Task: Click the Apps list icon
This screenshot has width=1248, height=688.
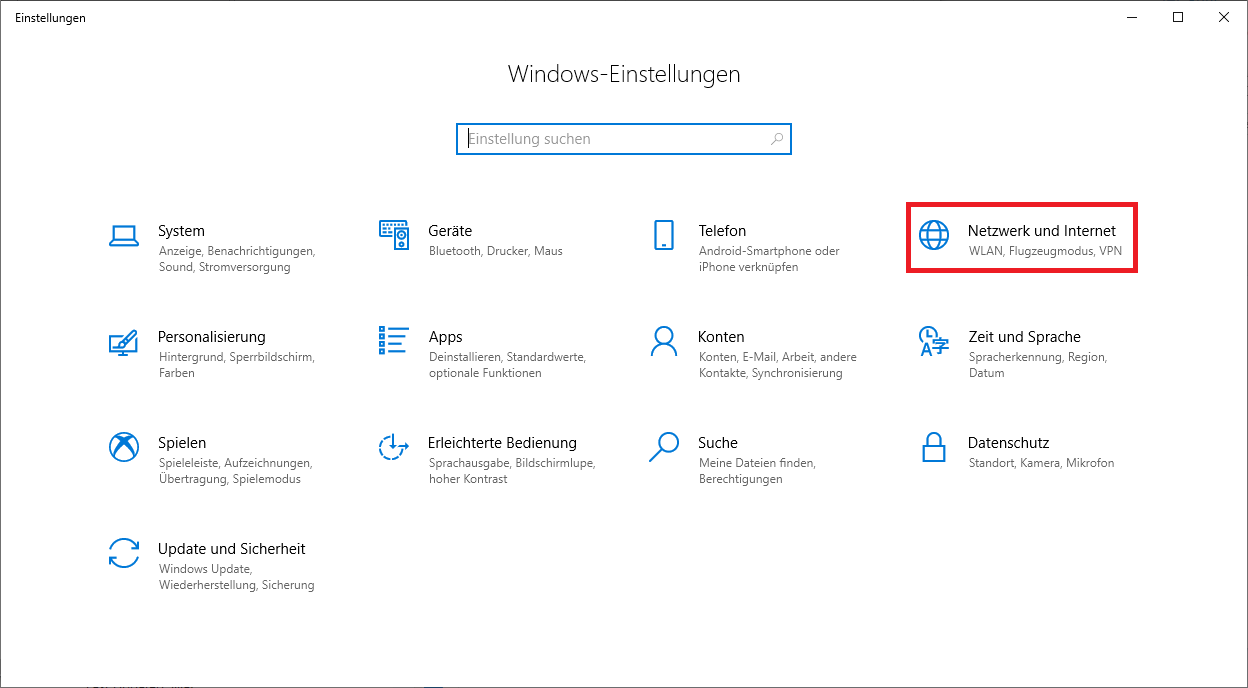Action: click(x=394, y=340)
